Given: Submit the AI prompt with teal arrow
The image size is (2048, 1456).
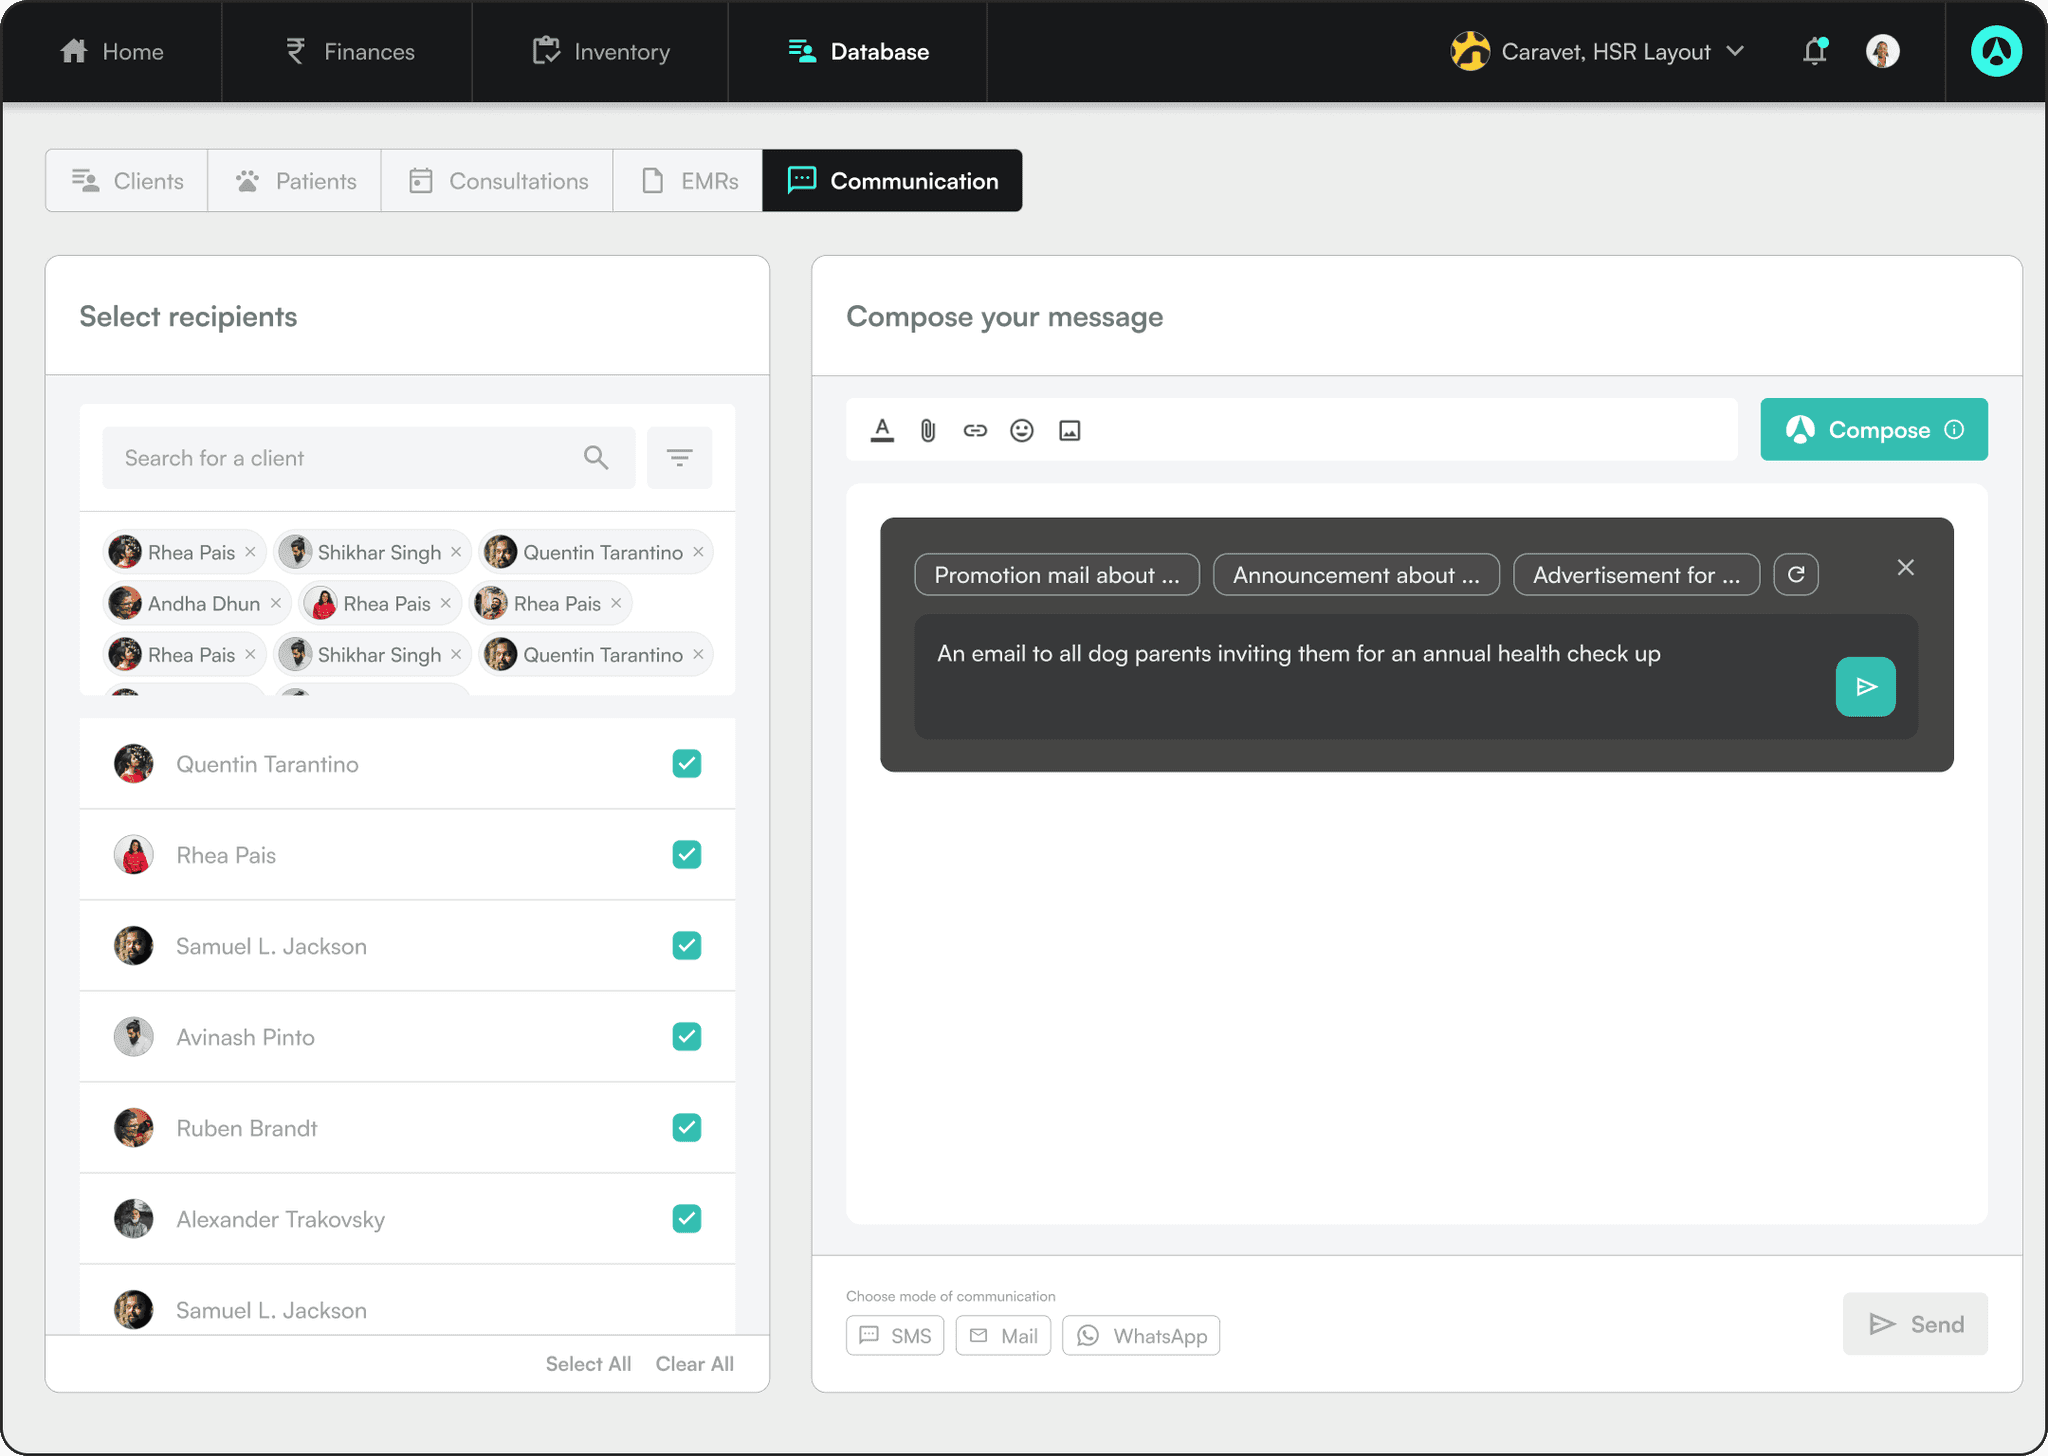Looking at the screenshot, I should coord(1864,686).
